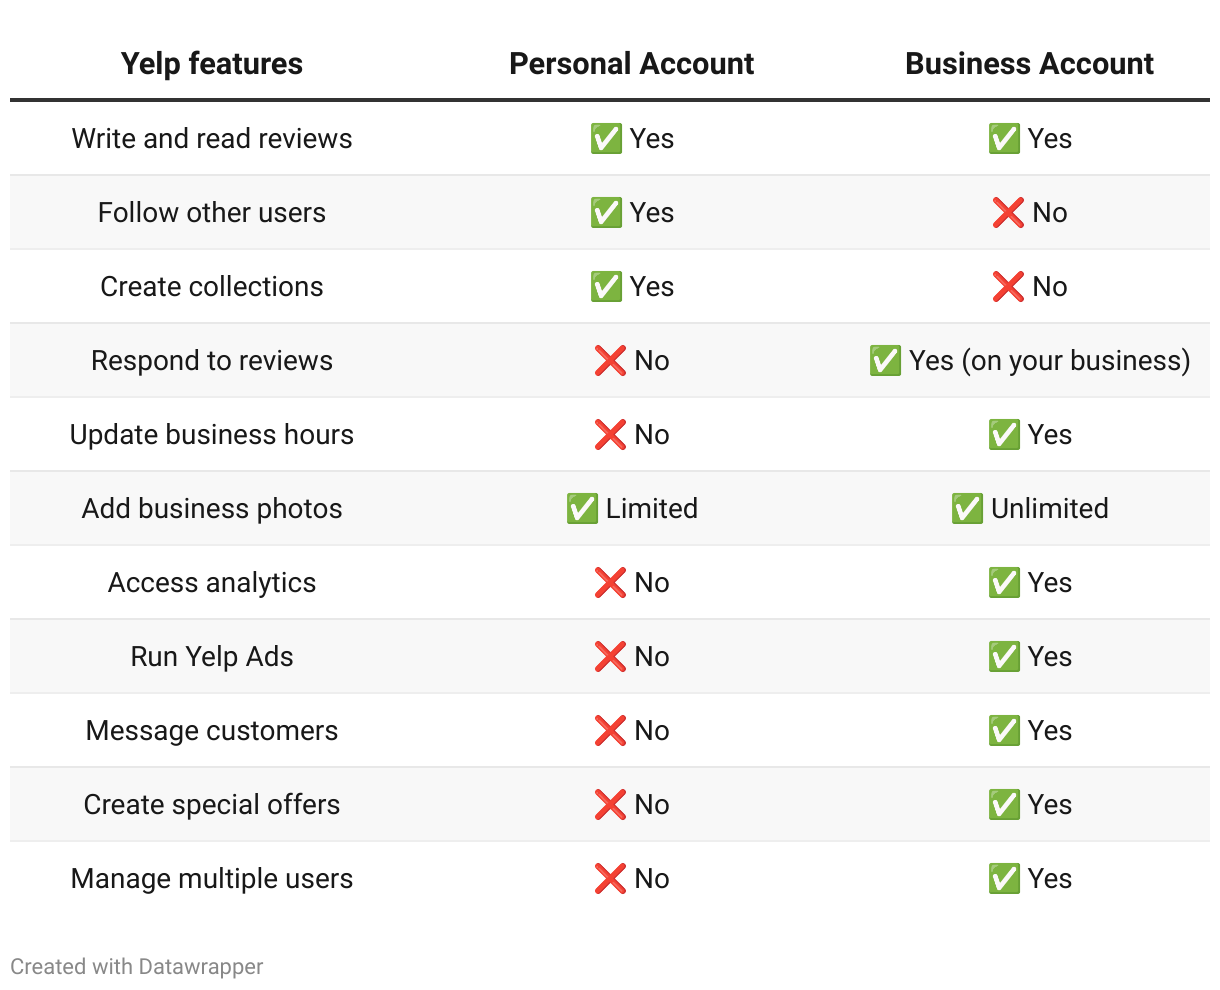
Task: Select the 'Update business hours' row label
Action: coord(212,434)
